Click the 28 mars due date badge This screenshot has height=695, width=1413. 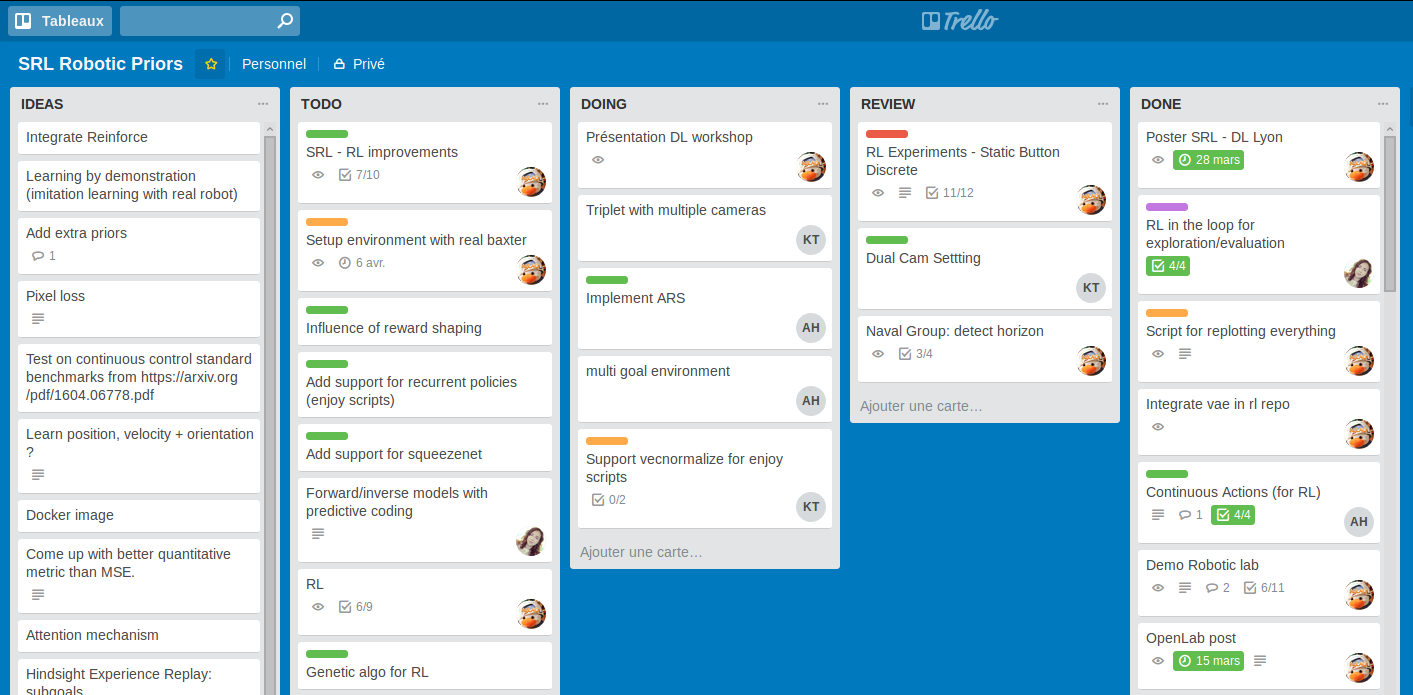tap(1208, 160)
